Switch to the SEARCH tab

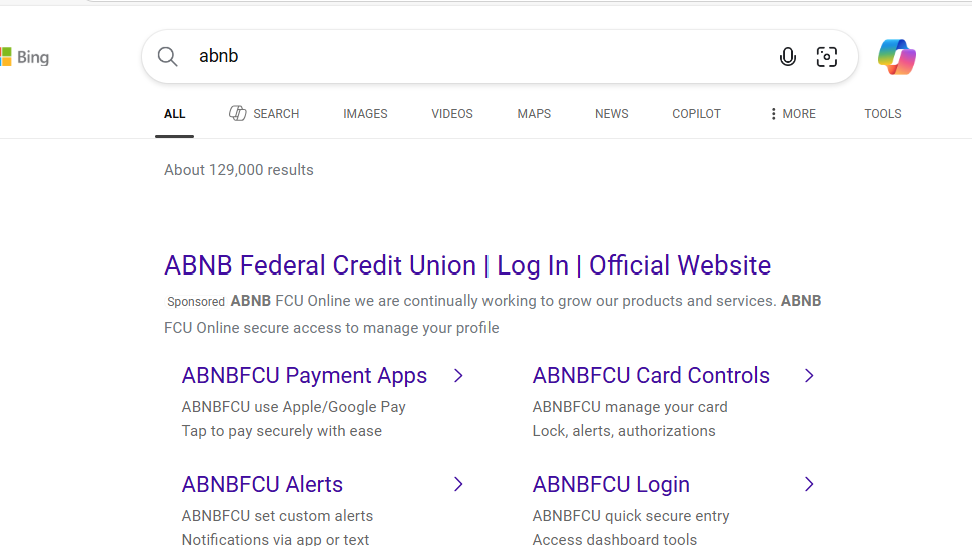tap(264, 114)
